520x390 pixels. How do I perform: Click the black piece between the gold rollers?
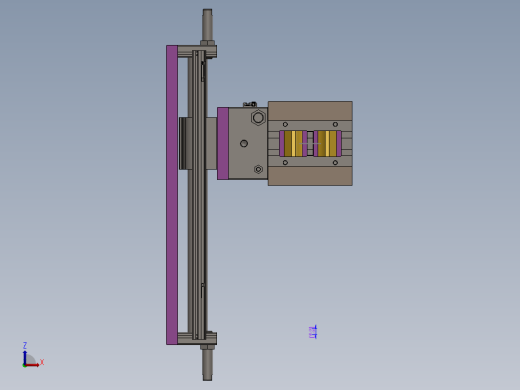(x=310, y=143)
